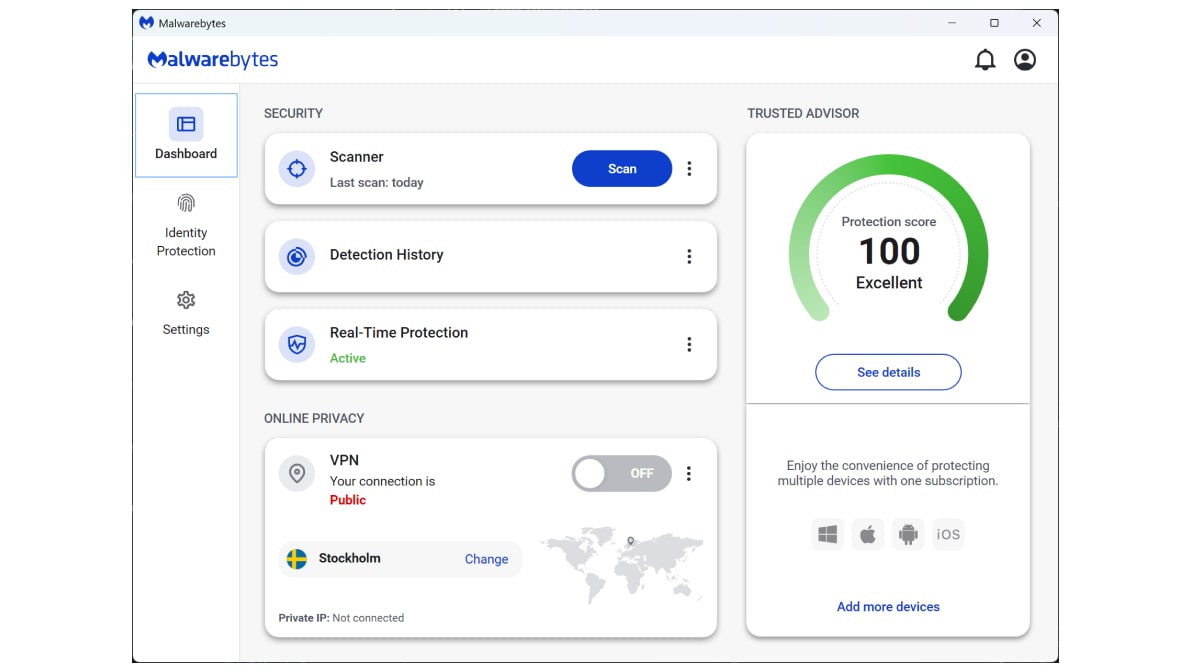Click the VPN location pin icon
1192x671 pixels.
296,473
